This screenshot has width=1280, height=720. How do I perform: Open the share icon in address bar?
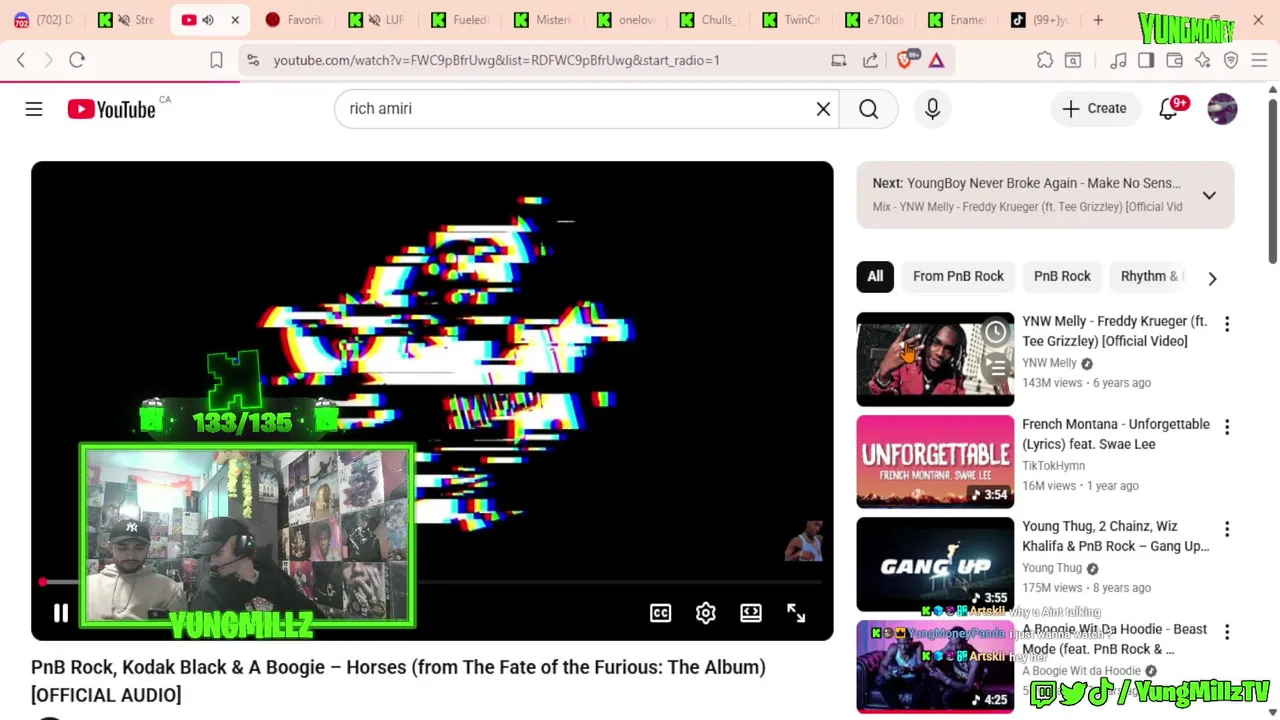click(871, 60)
